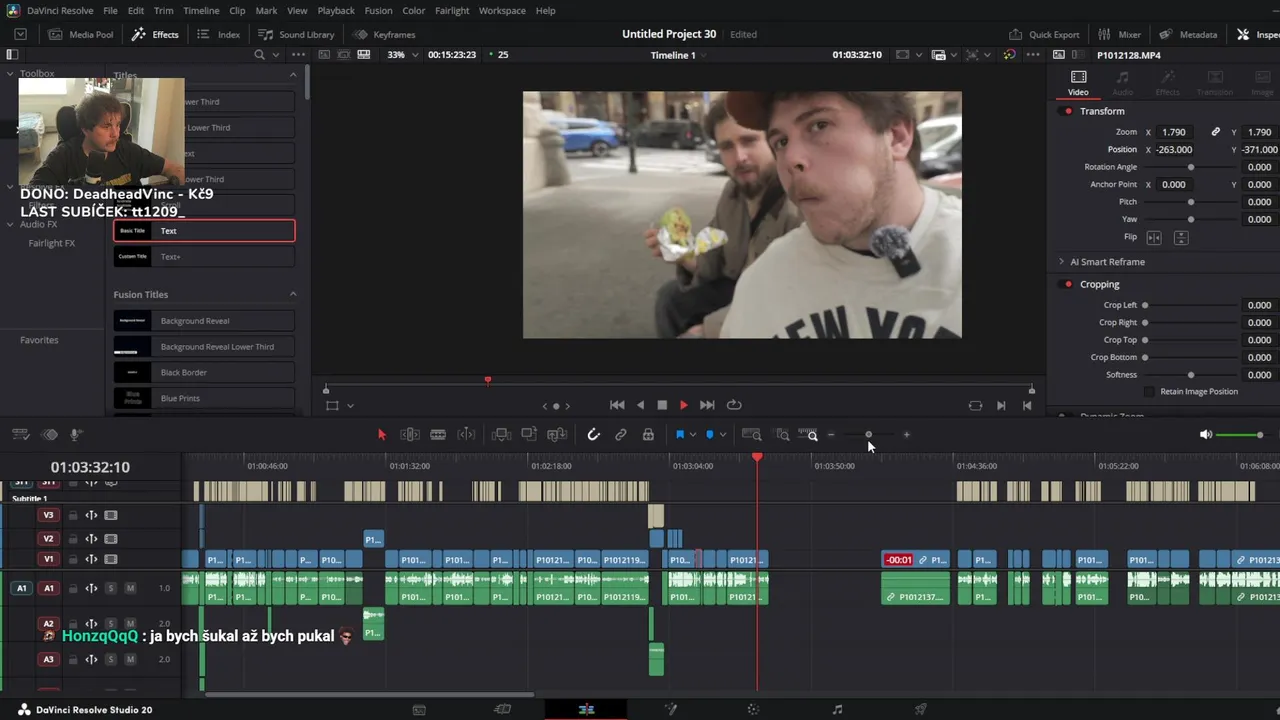1280x720 pixels.
Task: Open the Subtitle Options icon
Action: pyautogui.click(x=49, y=435)
